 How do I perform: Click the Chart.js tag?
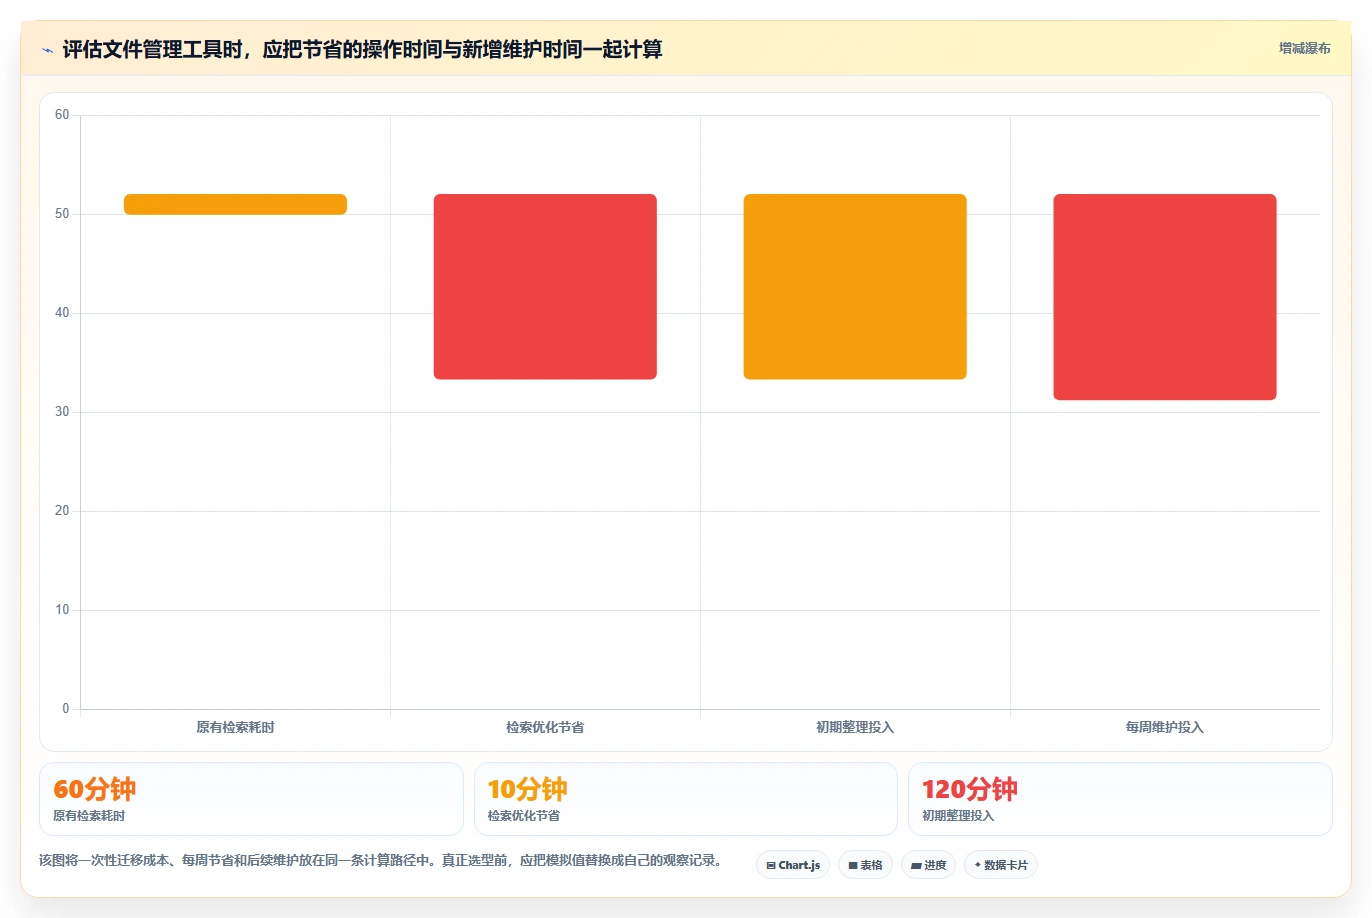coord(793,865)
